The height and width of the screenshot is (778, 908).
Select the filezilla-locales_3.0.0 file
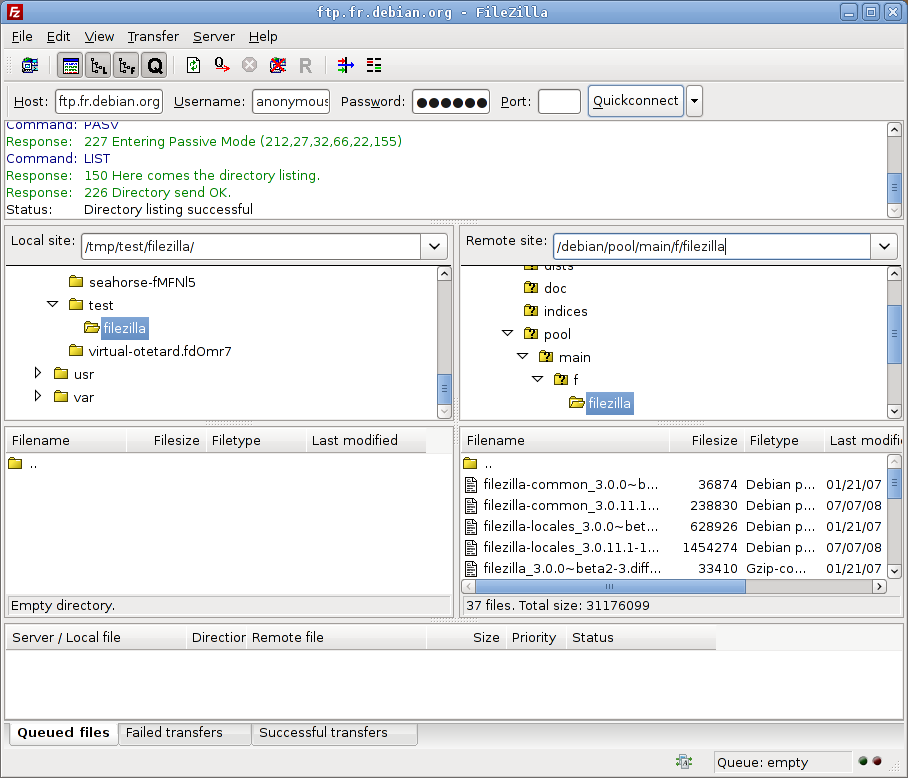[561, 526]
